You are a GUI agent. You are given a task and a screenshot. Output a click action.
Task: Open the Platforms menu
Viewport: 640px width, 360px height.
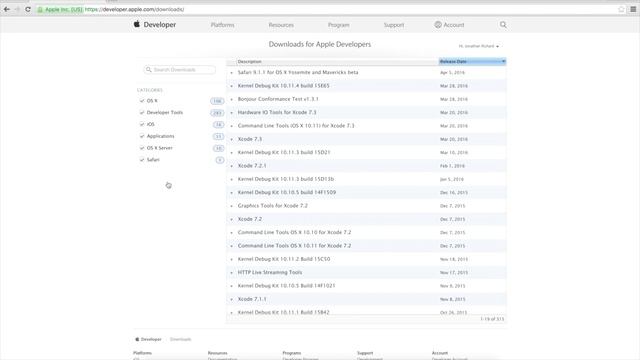pyautogui.click(x=222, y=25)
